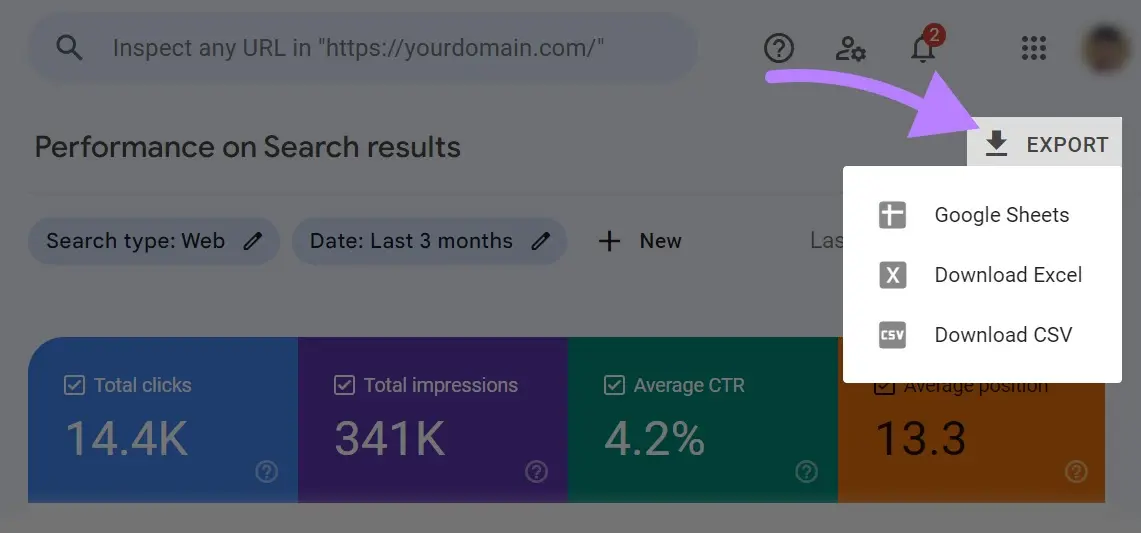Select Download CSV from export menu
The width and height of the screenshot is (1141, 533).
click(1002, 335)
